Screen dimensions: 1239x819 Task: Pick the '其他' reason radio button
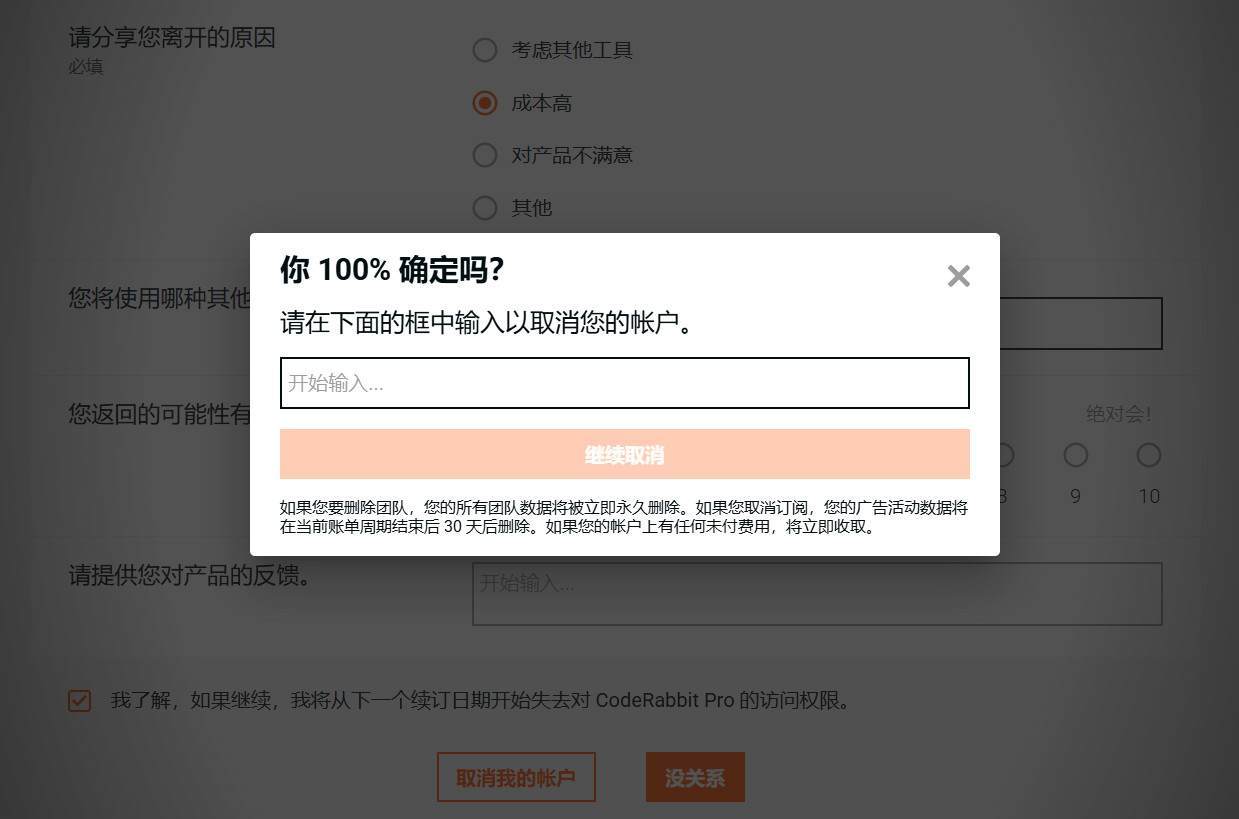pyautogui.click(x=485, y=208)
